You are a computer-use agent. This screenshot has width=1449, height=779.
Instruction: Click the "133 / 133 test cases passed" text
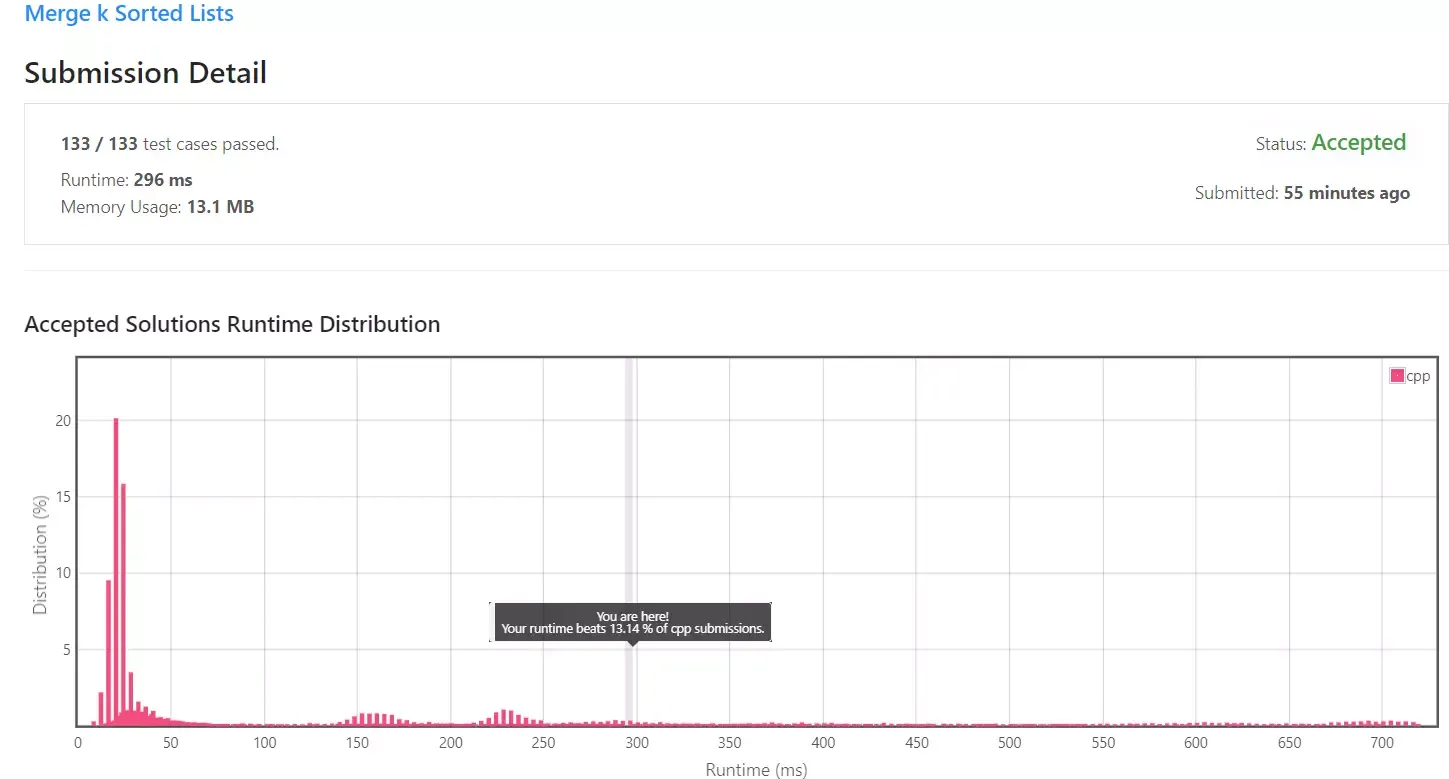(x=170, y=144)
